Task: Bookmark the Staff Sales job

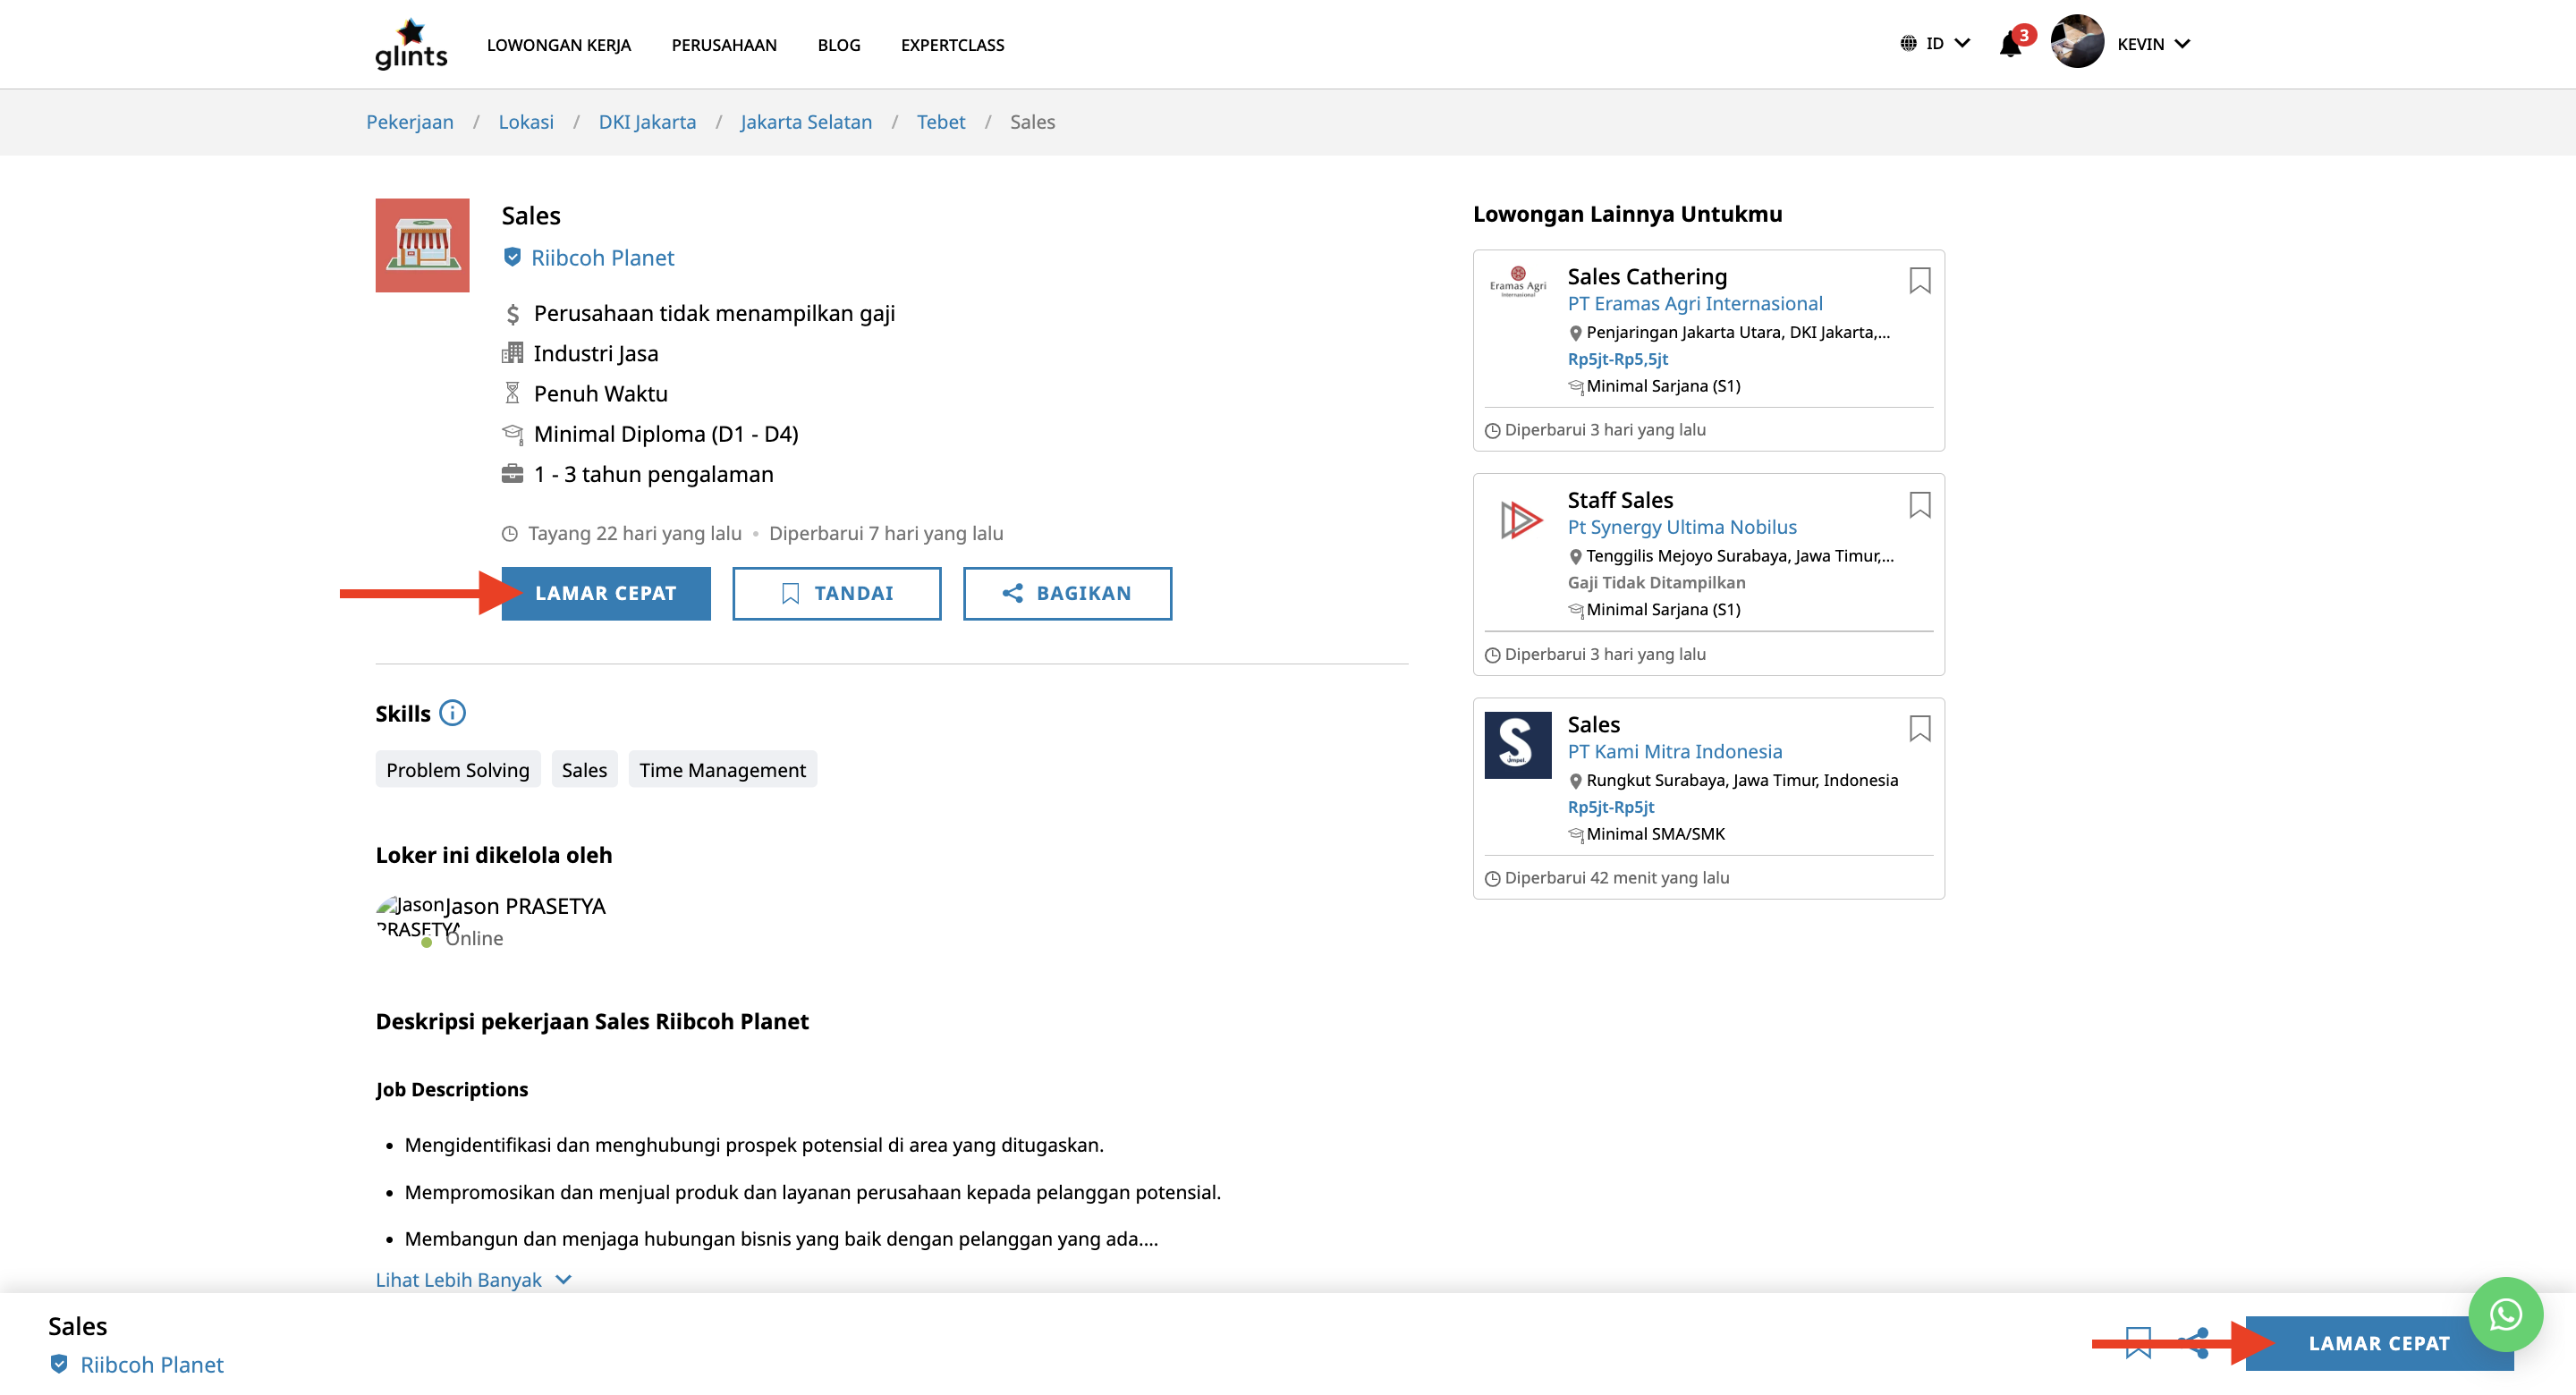Action: coord(1919,505)
